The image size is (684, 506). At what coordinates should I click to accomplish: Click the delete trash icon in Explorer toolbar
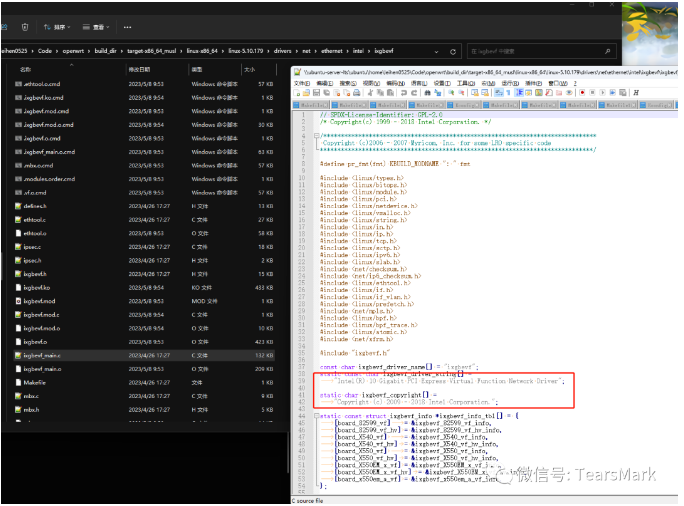coord(25,27)
